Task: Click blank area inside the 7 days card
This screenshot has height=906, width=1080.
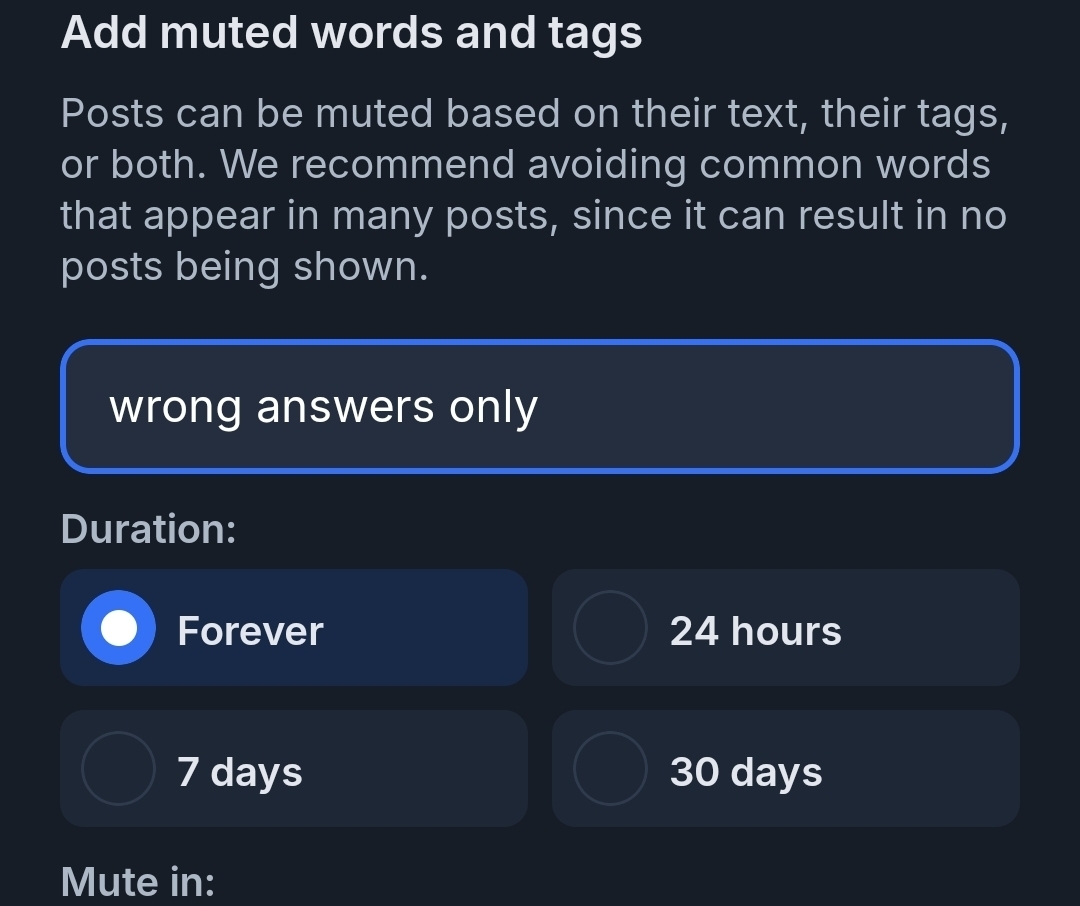Action: click(x=420, y=769)
